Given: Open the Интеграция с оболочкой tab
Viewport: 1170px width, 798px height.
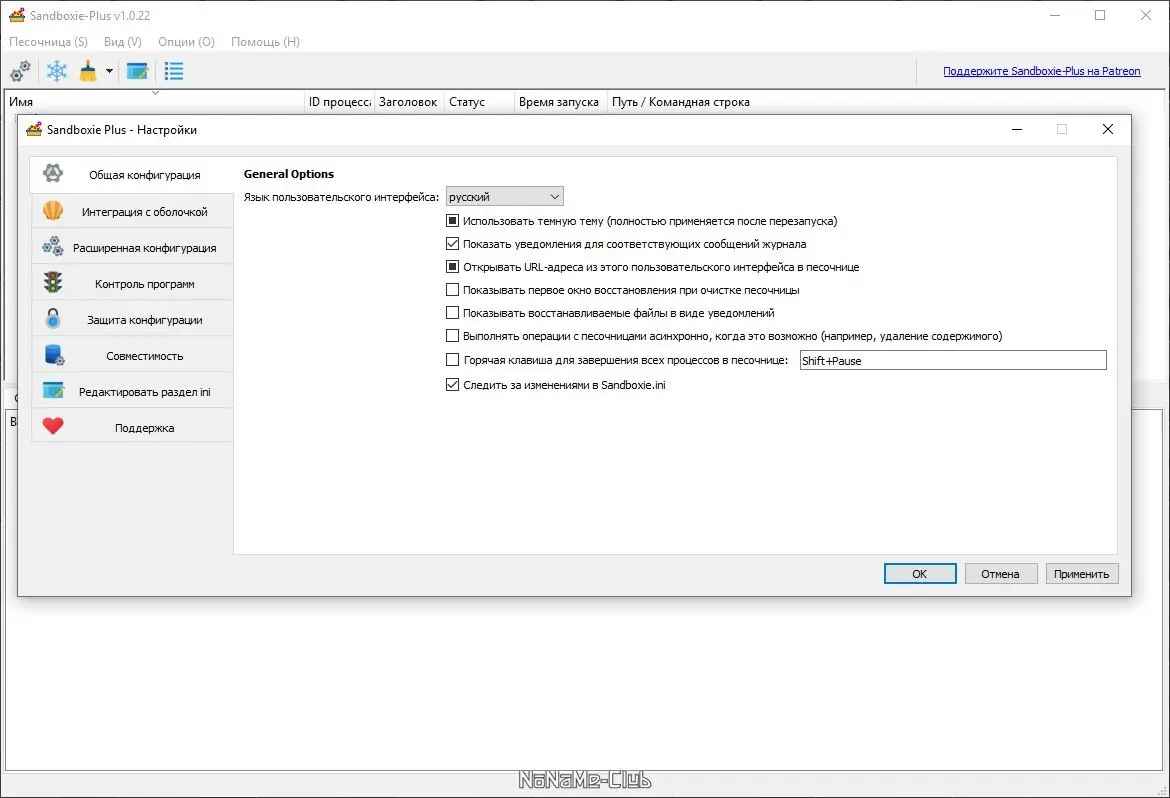Looking at the screenshot, I should [132, 211].
